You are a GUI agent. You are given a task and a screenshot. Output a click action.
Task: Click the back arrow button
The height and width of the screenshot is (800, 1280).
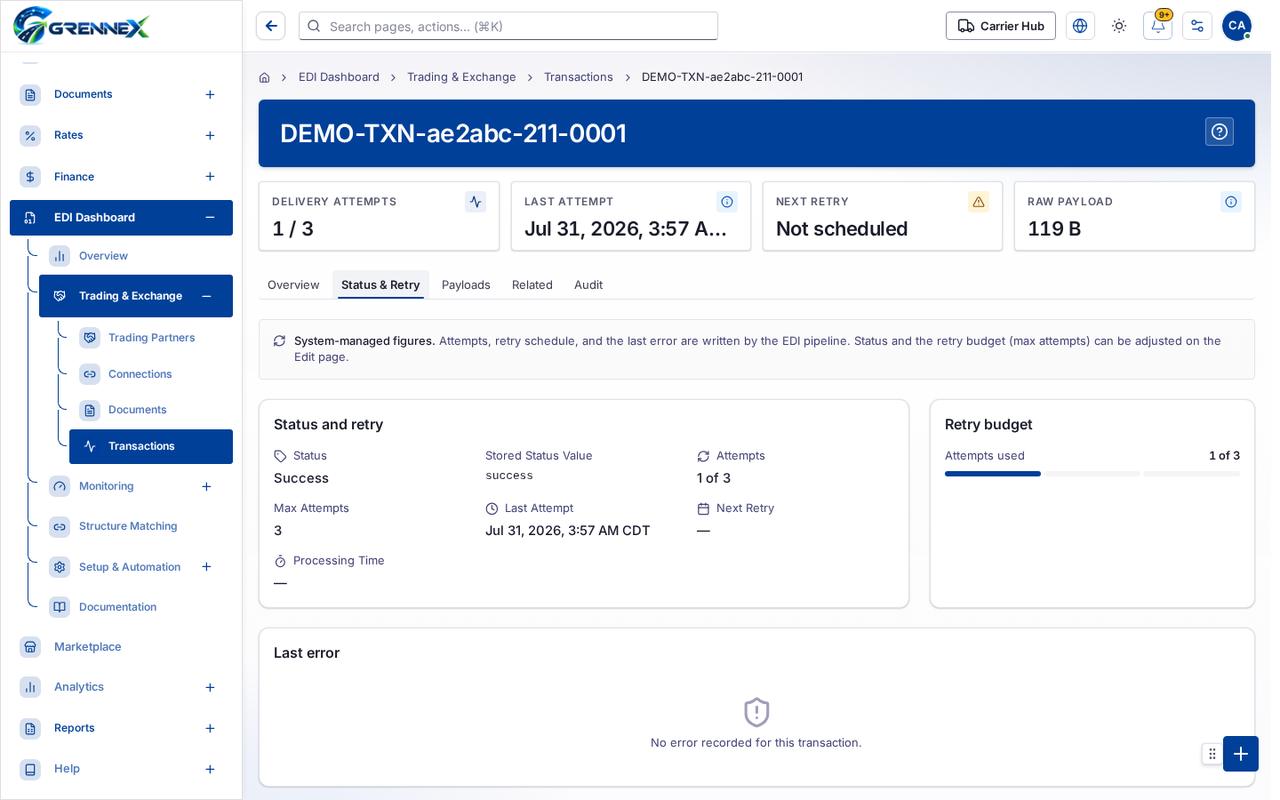(271, 26)
